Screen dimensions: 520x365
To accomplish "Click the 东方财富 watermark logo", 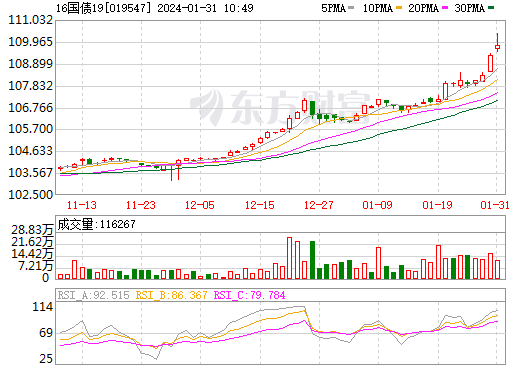I will [280, 107].
